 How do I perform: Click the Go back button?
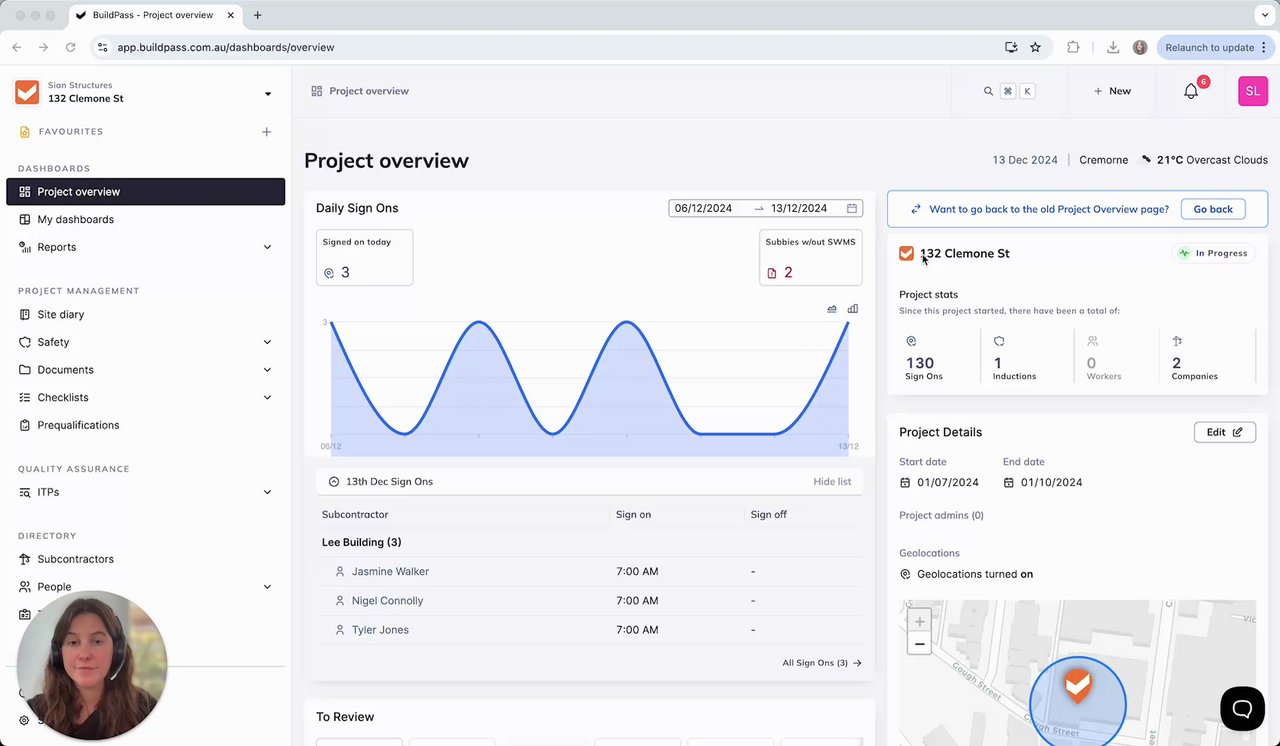click(1213, 209)
